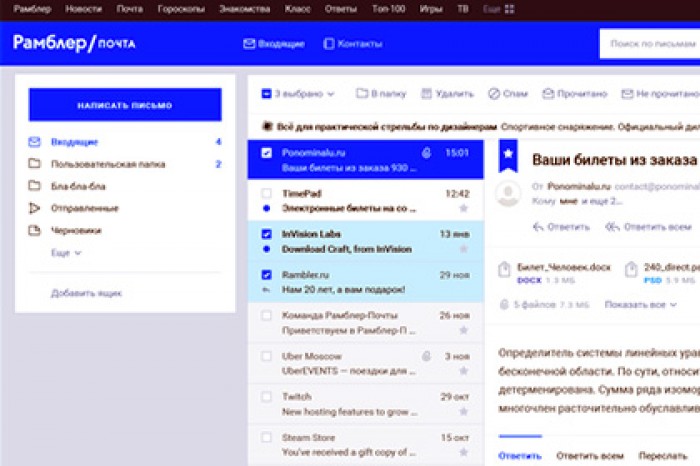Viewport: 700px width, 466px height.
Task: Expand Показать все attachments
Action: [641, 304]
